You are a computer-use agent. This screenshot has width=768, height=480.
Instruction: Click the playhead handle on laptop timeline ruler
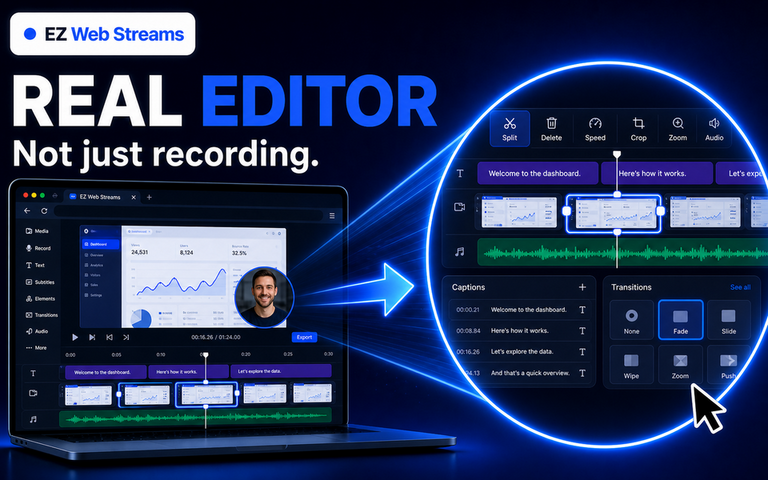pos(206,355)
